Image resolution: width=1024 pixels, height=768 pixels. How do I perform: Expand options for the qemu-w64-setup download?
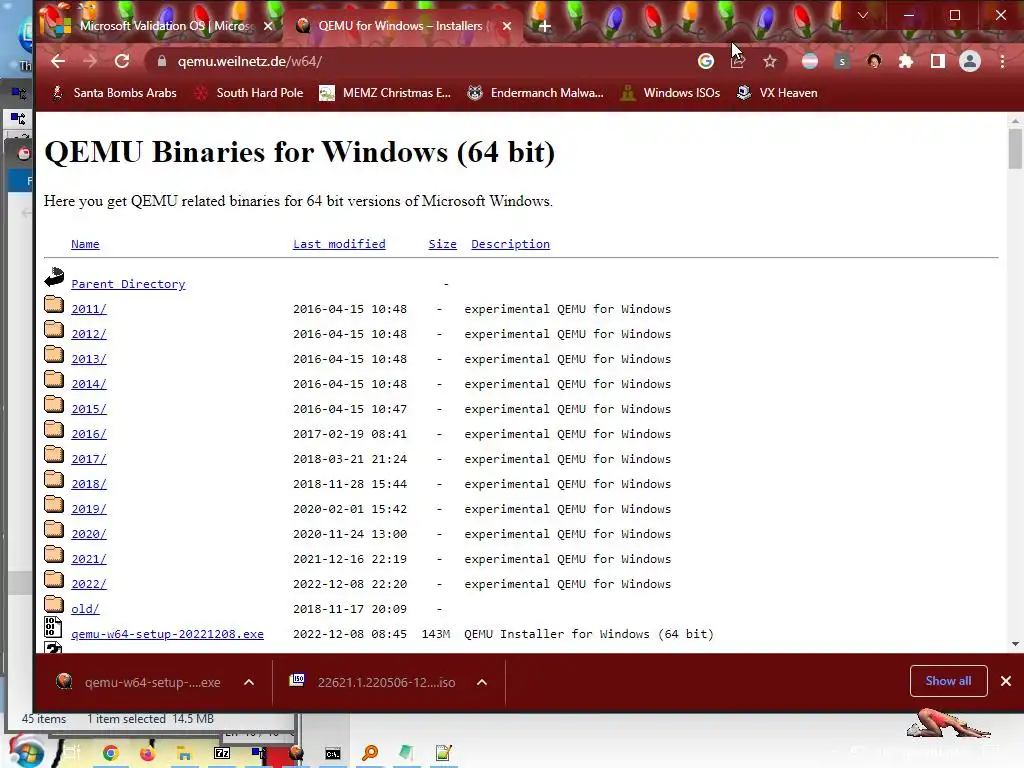coord(249,682)
